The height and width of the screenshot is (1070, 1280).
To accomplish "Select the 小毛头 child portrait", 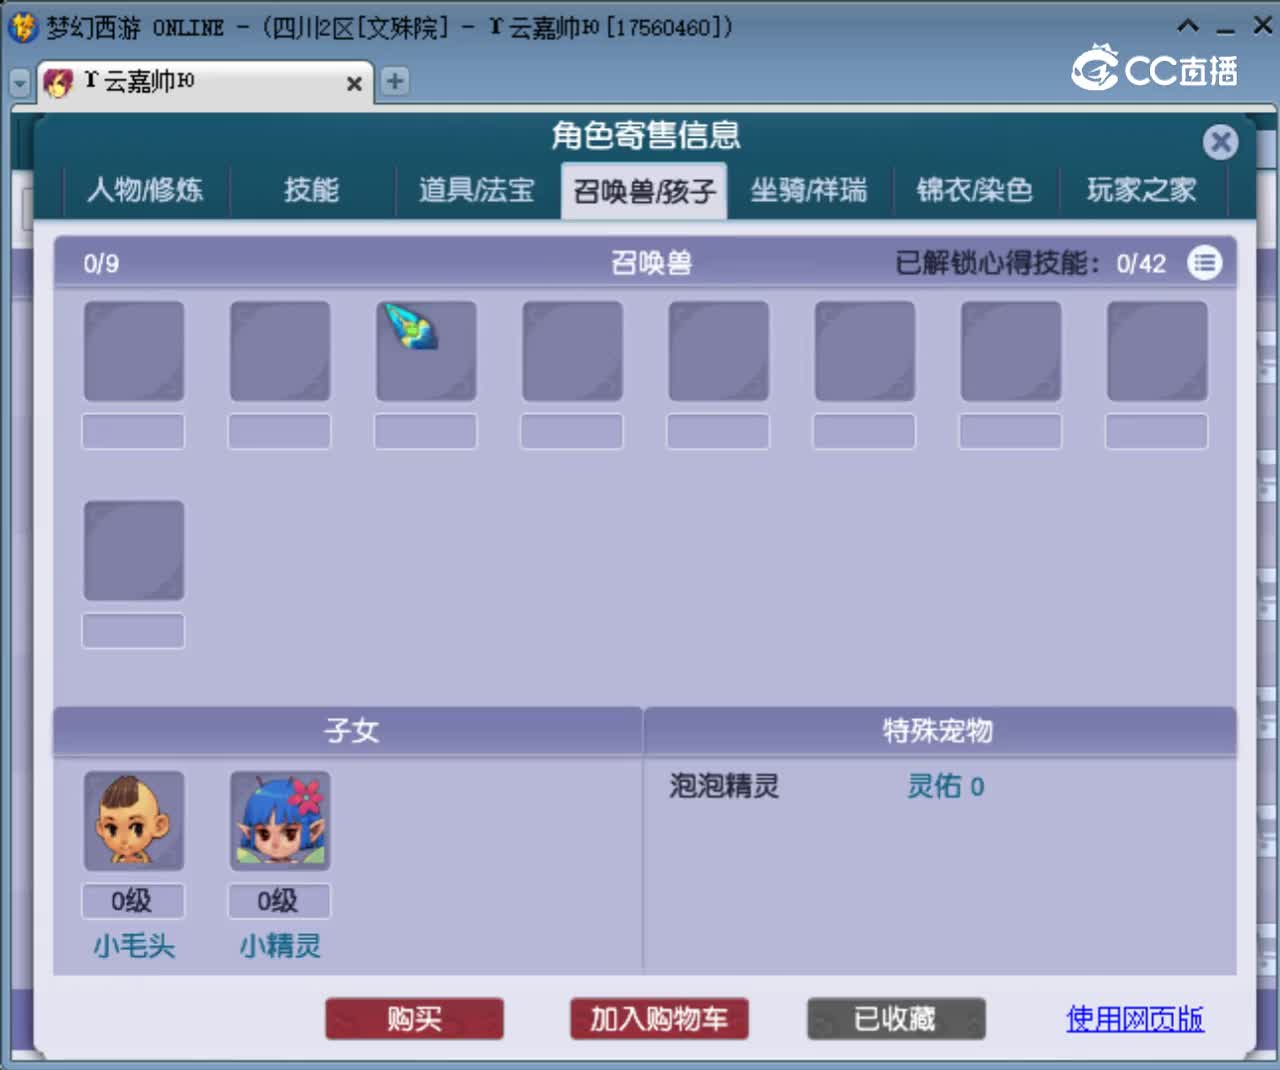I will 134,821.
